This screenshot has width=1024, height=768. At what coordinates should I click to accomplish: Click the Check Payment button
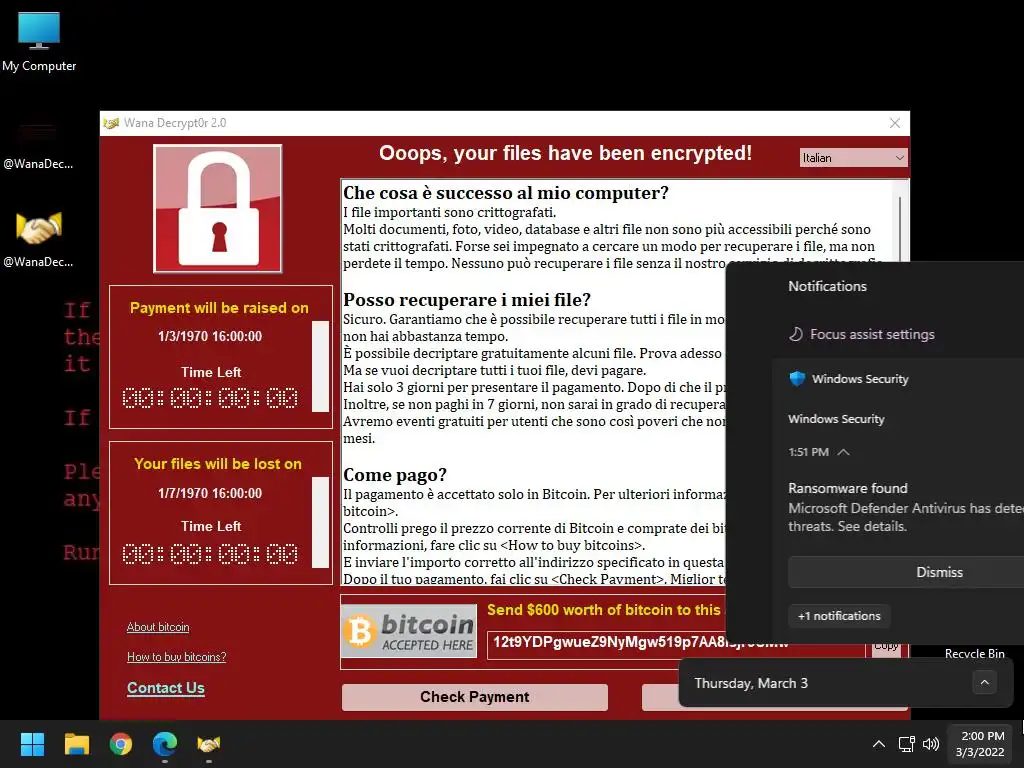click(475, 697)
